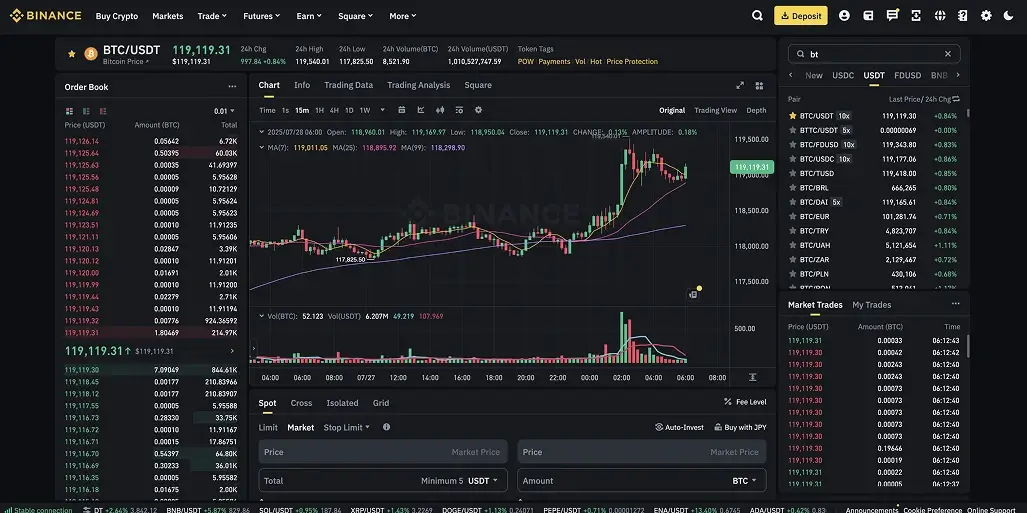Screen dimensions: 1027x513
Task: Show only bids order book view
Action: tap(86, 111)
